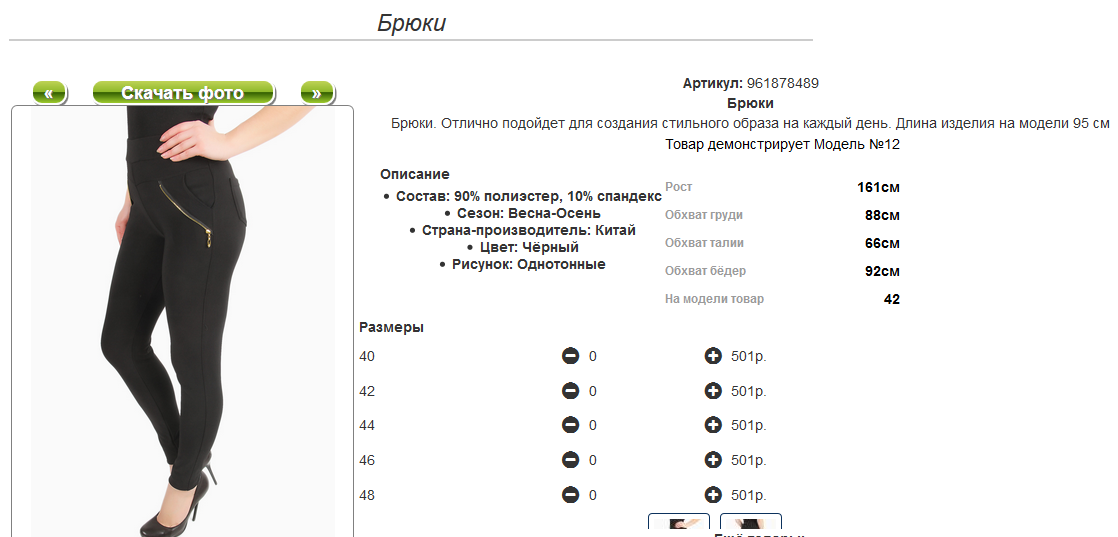
Task: Click the На модели товар value 42
Action: point(892,299)
